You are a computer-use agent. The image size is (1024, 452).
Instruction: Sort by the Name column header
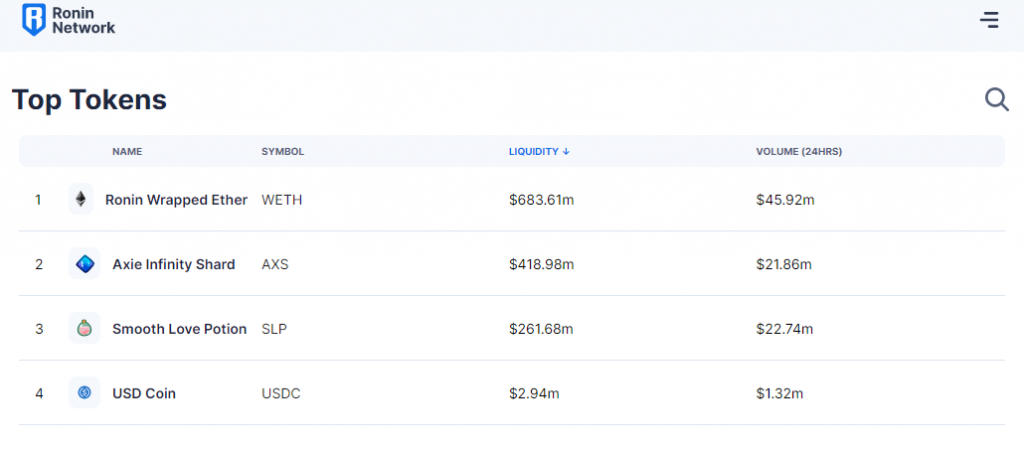[x=127, y=152]
